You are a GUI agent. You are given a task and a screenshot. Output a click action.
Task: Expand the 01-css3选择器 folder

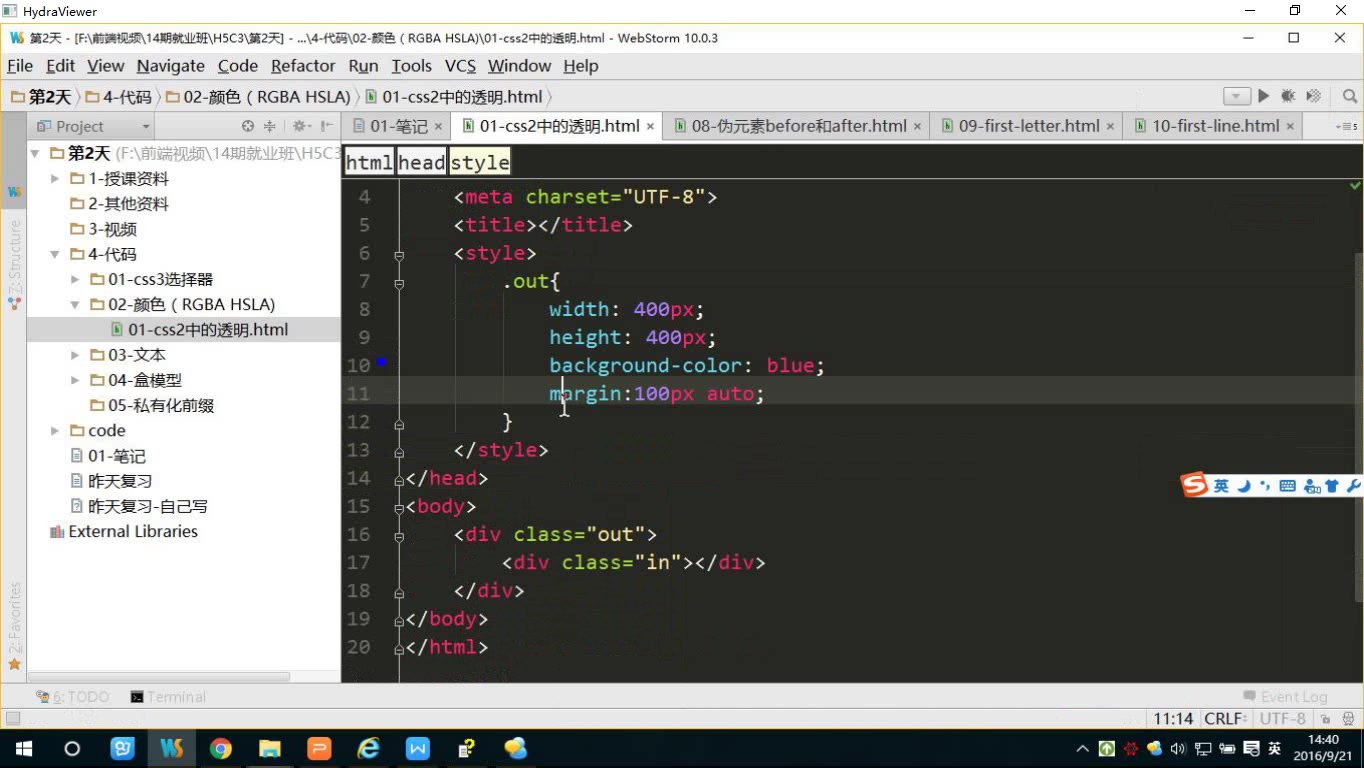tap(75, 280)
